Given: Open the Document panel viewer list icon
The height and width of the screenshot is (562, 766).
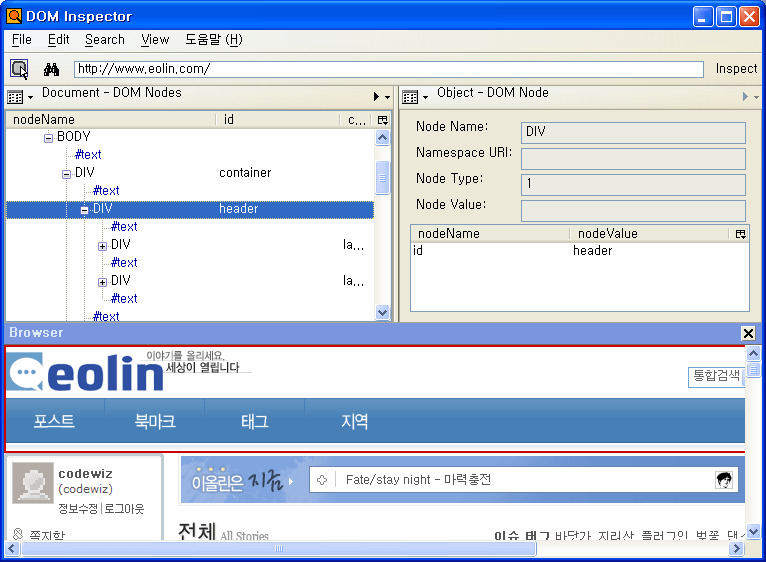Looking at the screenshot, I should point(18,97).
